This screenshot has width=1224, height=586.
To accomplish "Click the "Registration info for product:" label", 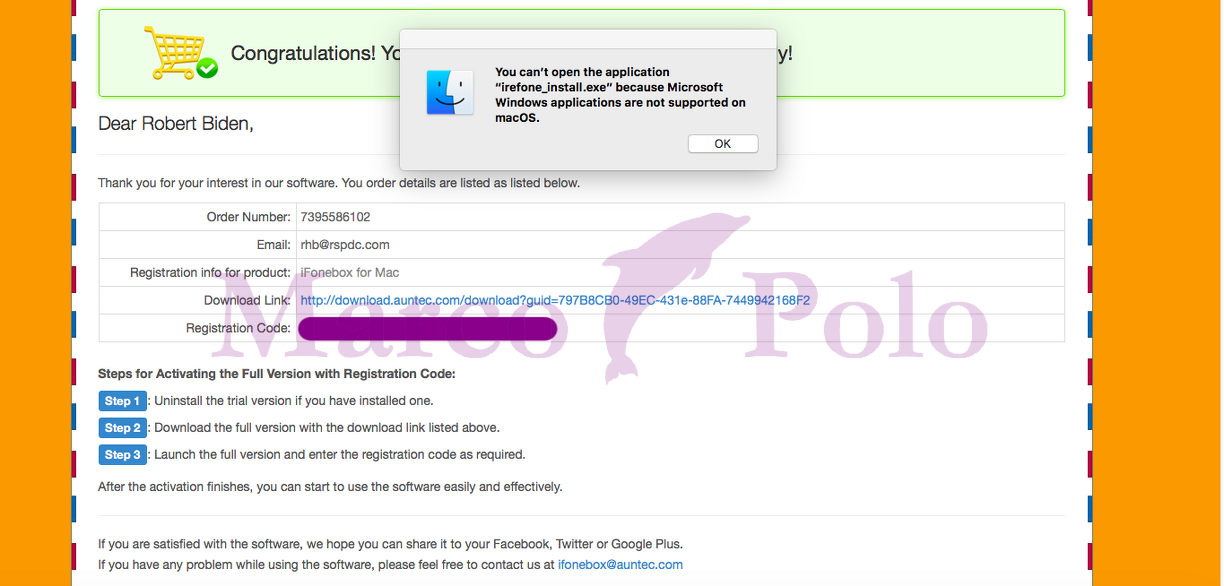I will point(210,272).
